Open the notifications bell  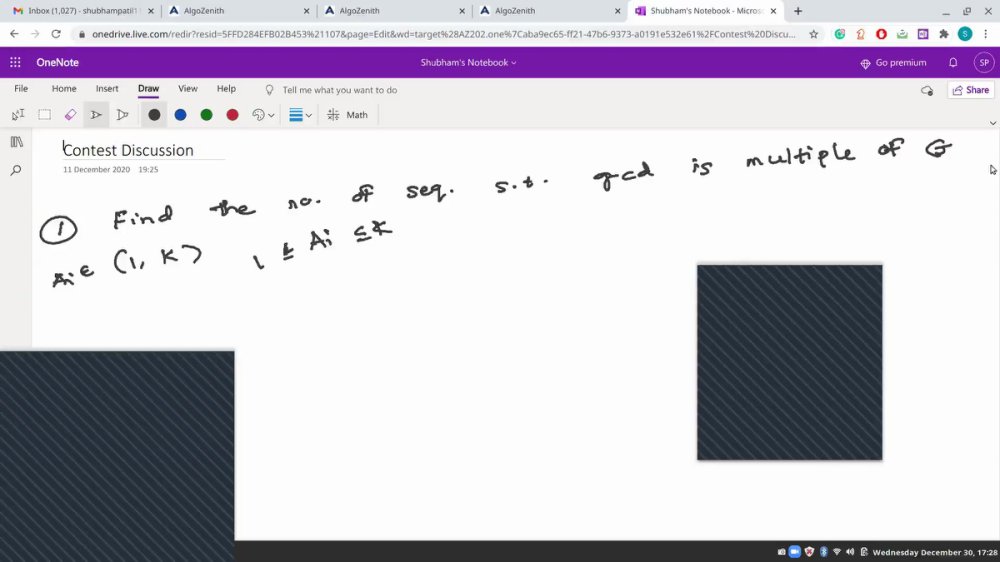pyautogui.click(x=953, y=63)
